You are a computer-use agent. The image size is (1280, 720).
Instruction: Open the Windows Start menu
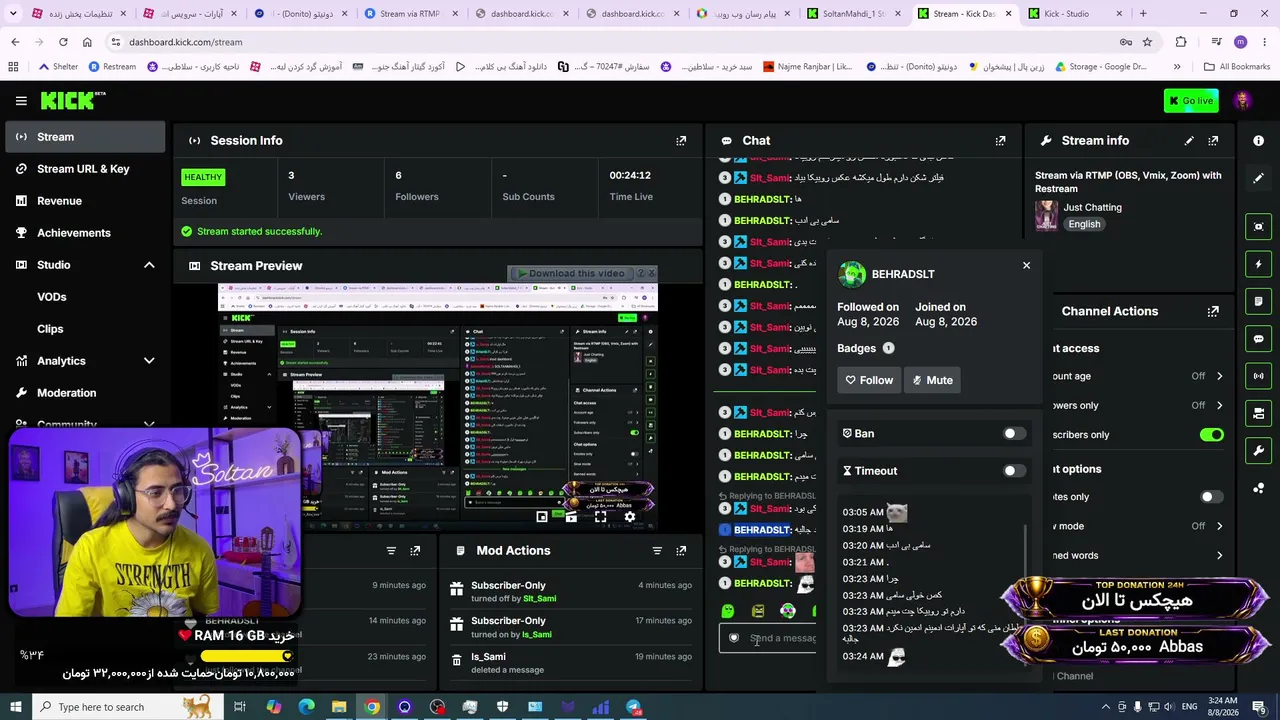pos(16,707)
